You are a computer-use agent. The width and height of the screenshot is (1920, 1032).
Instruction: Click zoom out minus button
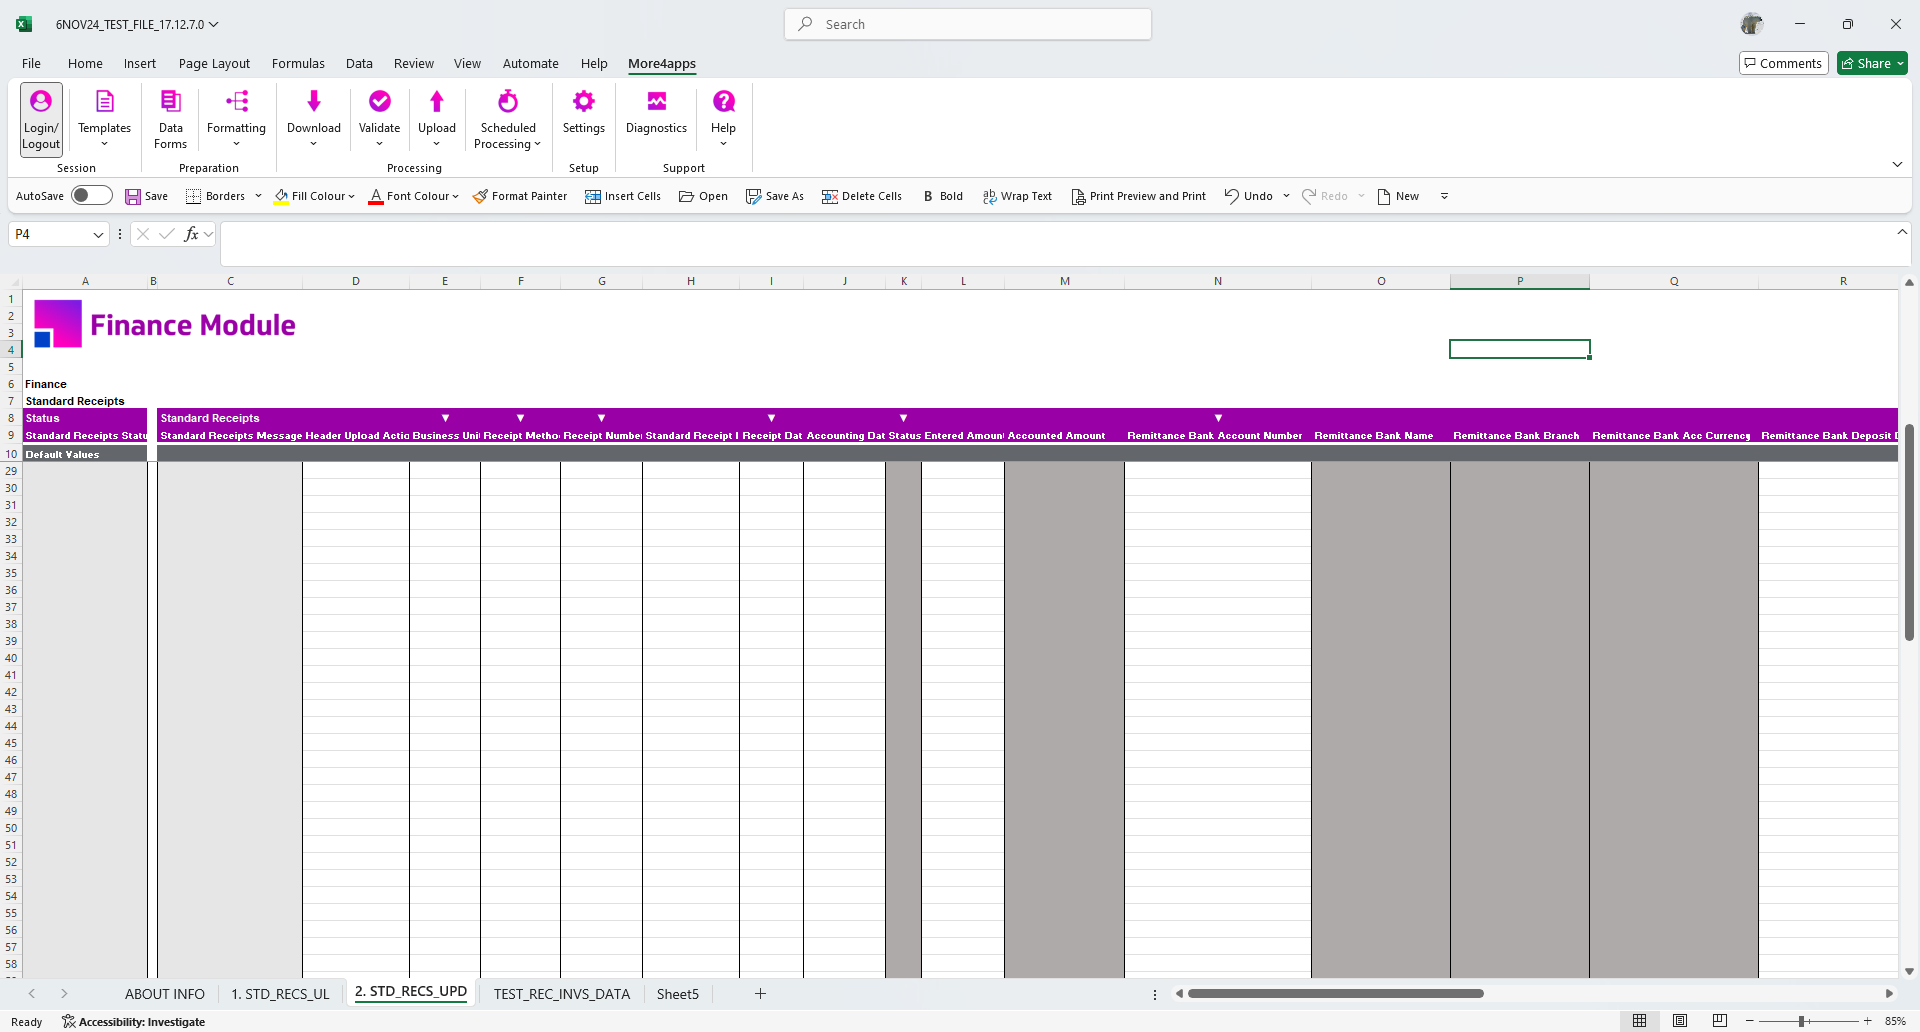(x=1750, y=1021)
